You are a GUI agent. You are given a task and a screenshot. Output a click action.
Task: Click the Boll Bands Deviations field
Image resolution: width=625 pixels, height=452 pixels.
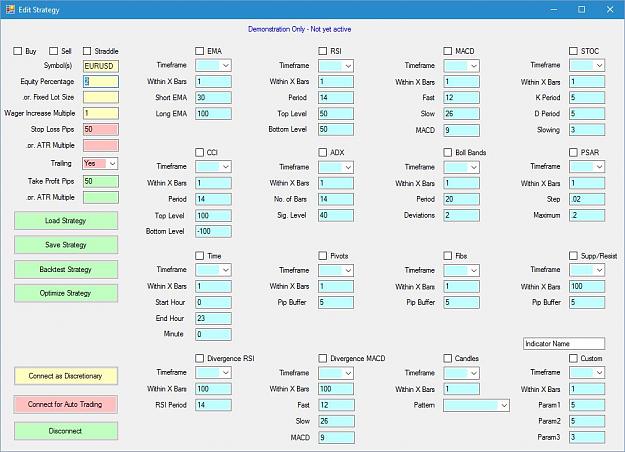click(x=461, y=216)
